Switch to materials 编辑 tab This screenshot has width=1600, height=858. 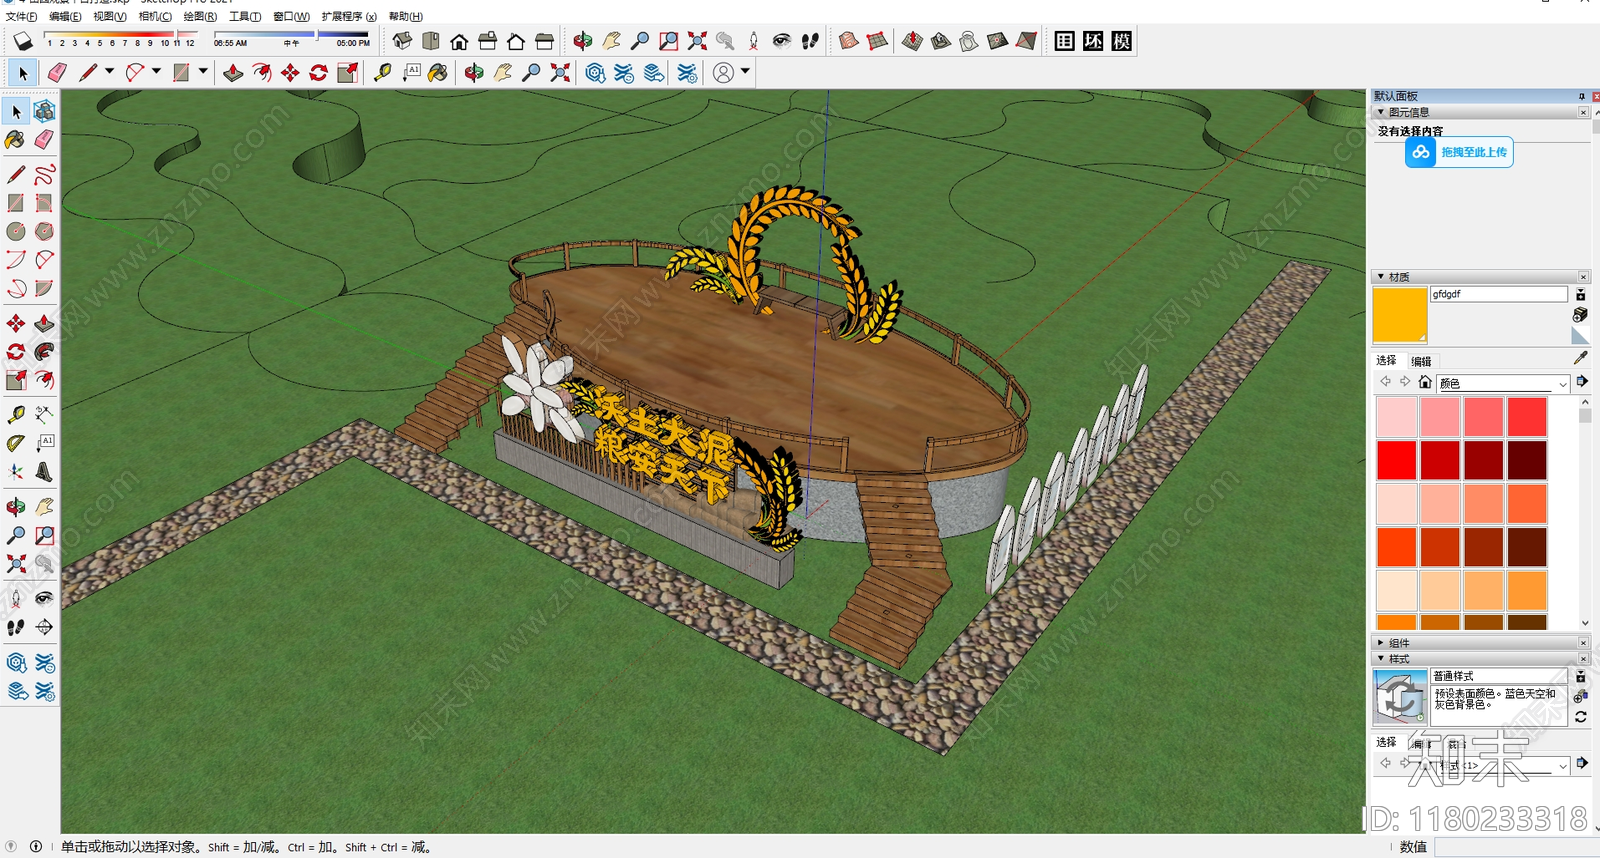[1421, 361]
